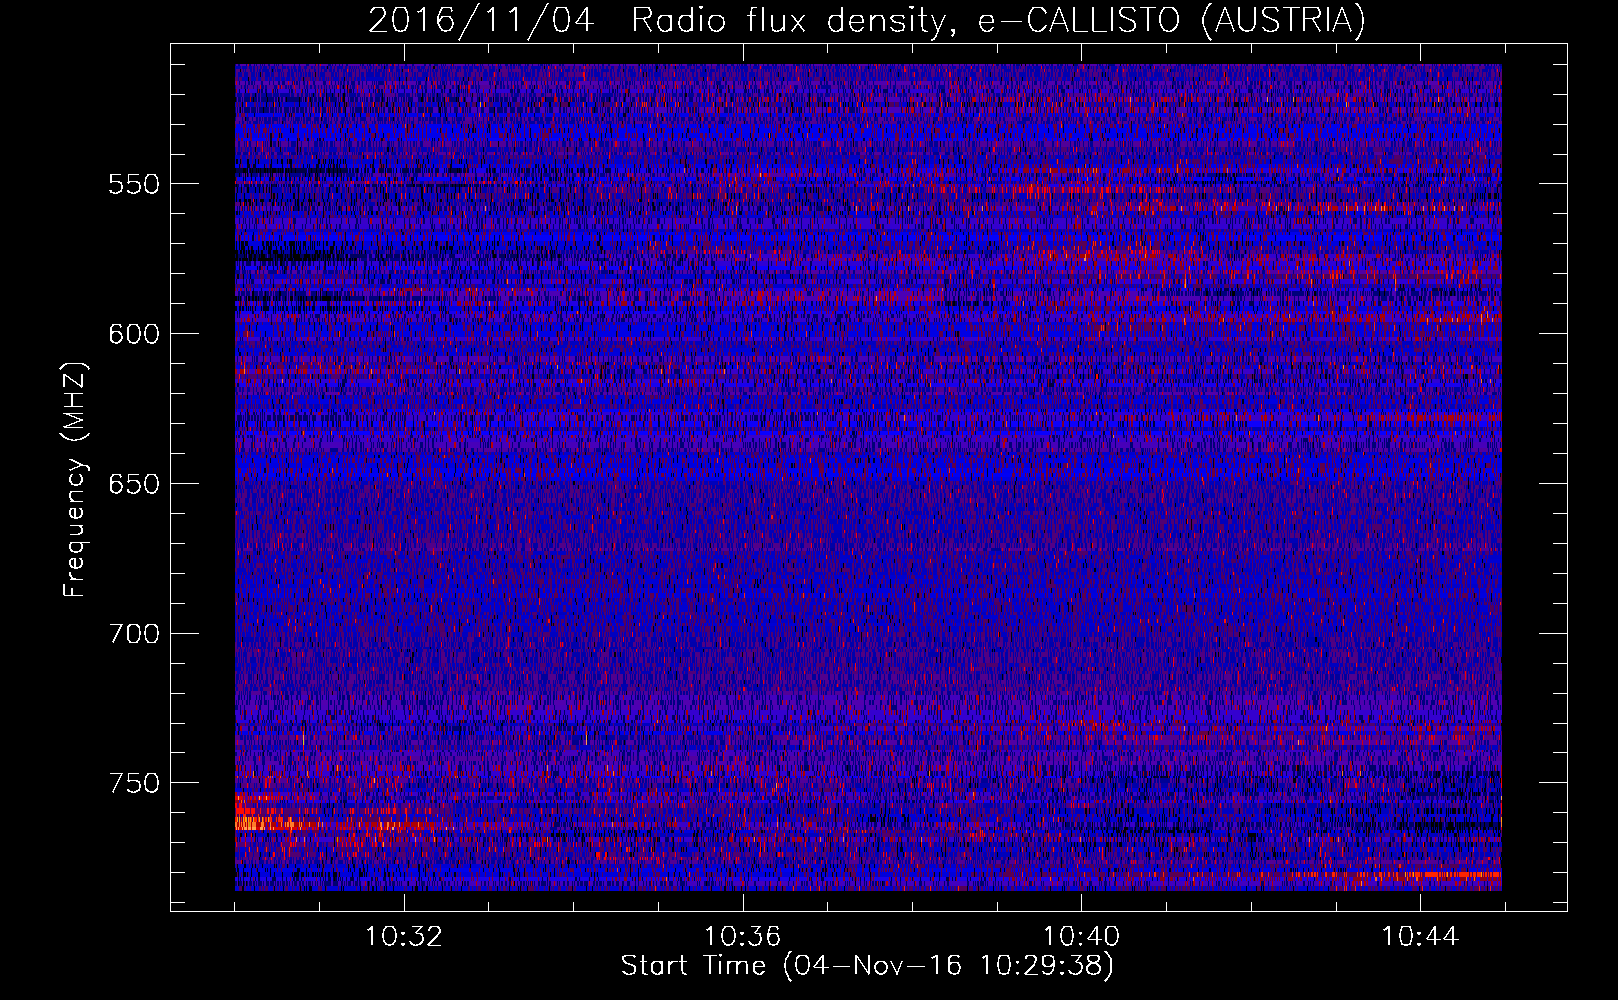1618x1000 pixels.
Task: Click the 10:36 time tick label
Action: pyautogui.click(x=742, y=937)
